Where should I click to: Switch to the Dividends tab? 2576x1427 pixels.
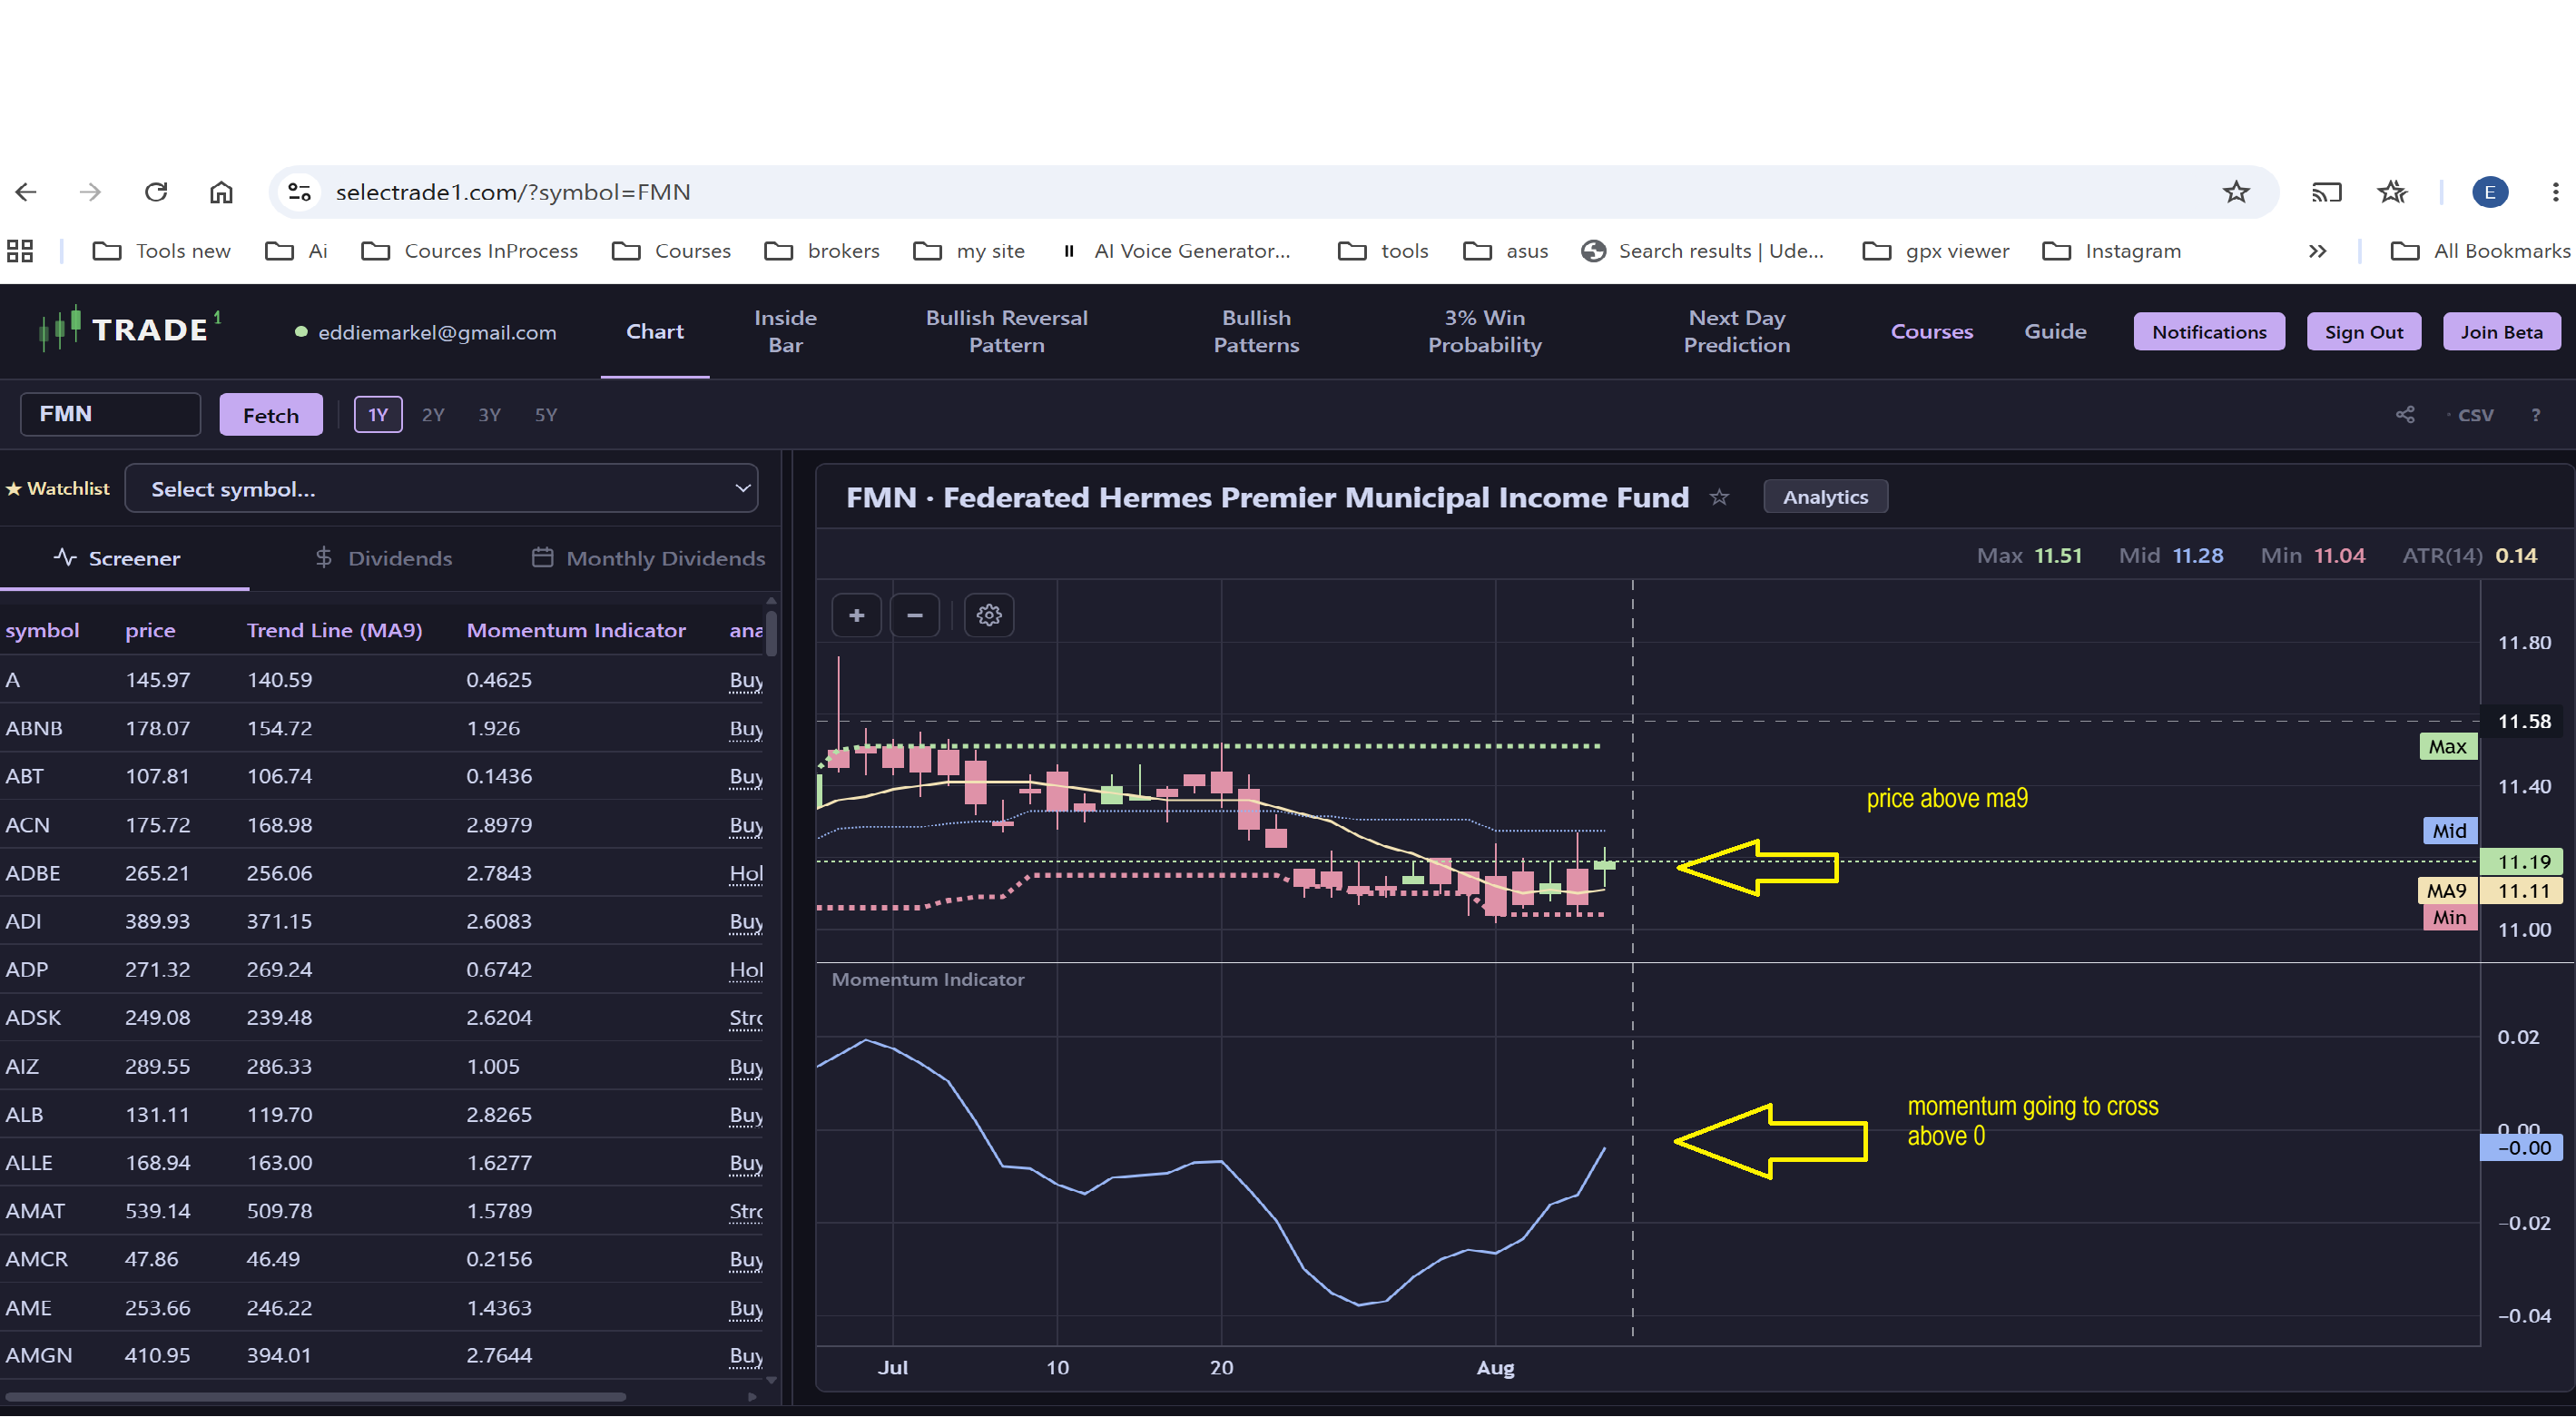point(384,558)
